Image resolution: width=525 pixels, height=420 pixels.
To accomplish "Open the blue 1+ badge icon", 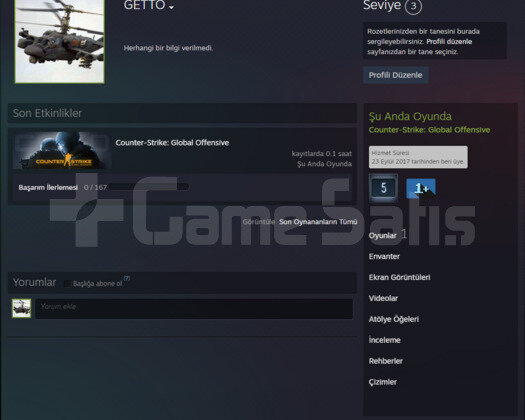I will 421,188.
